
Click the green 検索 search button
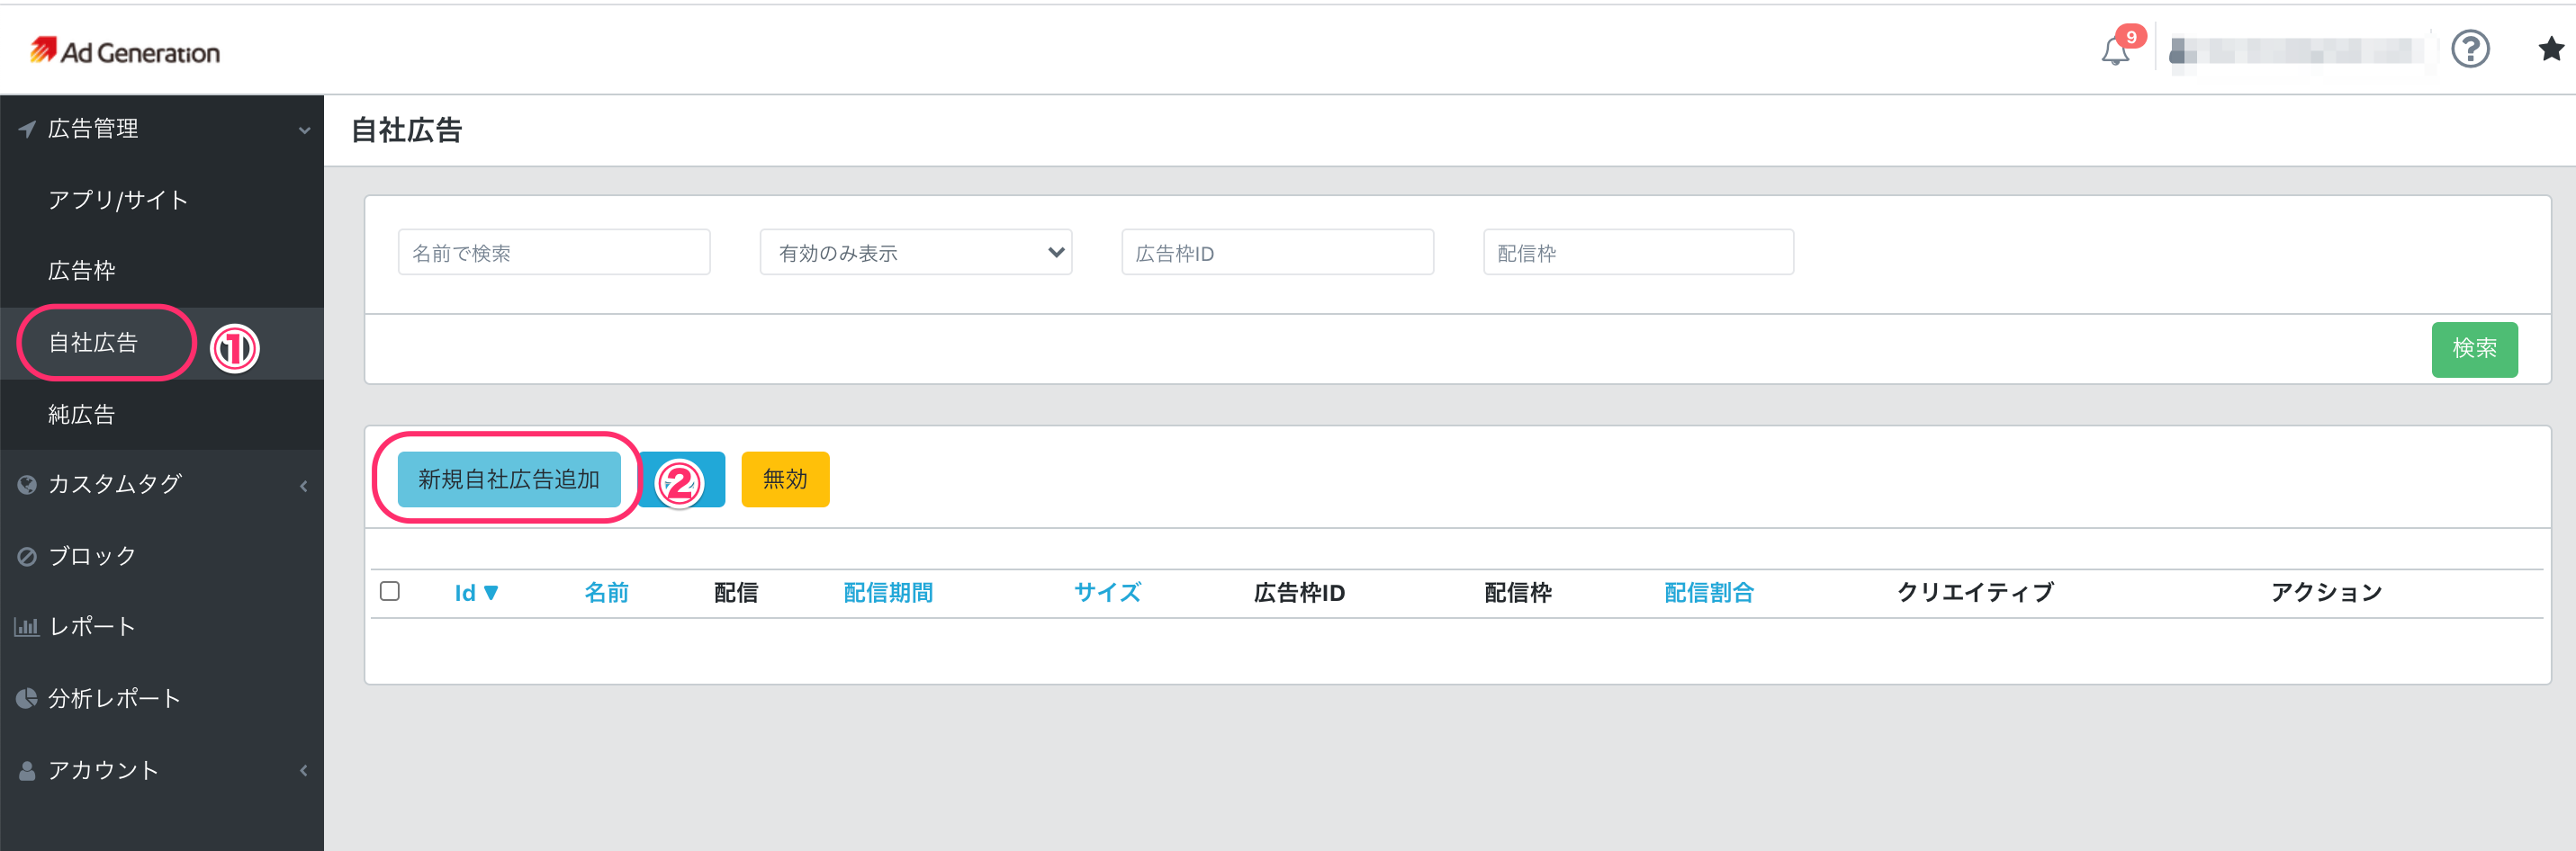[x=2475, y=349]
